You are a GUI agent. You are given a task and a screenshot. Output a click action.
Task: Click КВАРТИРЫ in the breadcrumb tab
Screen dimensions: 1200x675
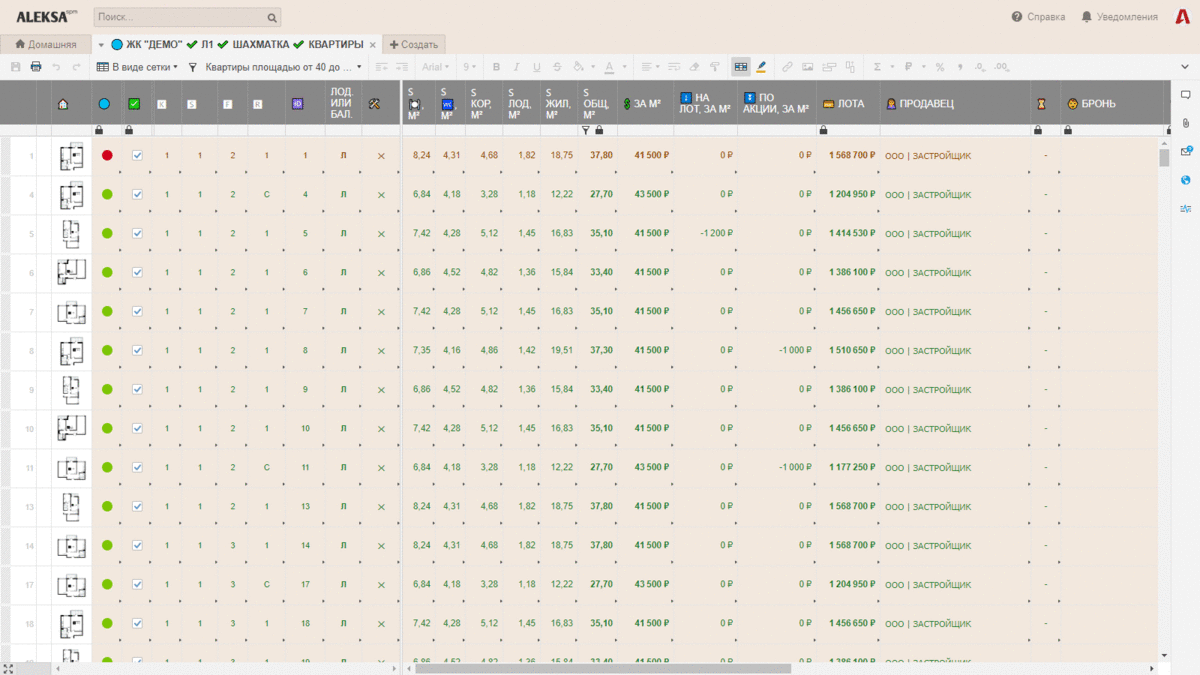[x=335, y=45]
